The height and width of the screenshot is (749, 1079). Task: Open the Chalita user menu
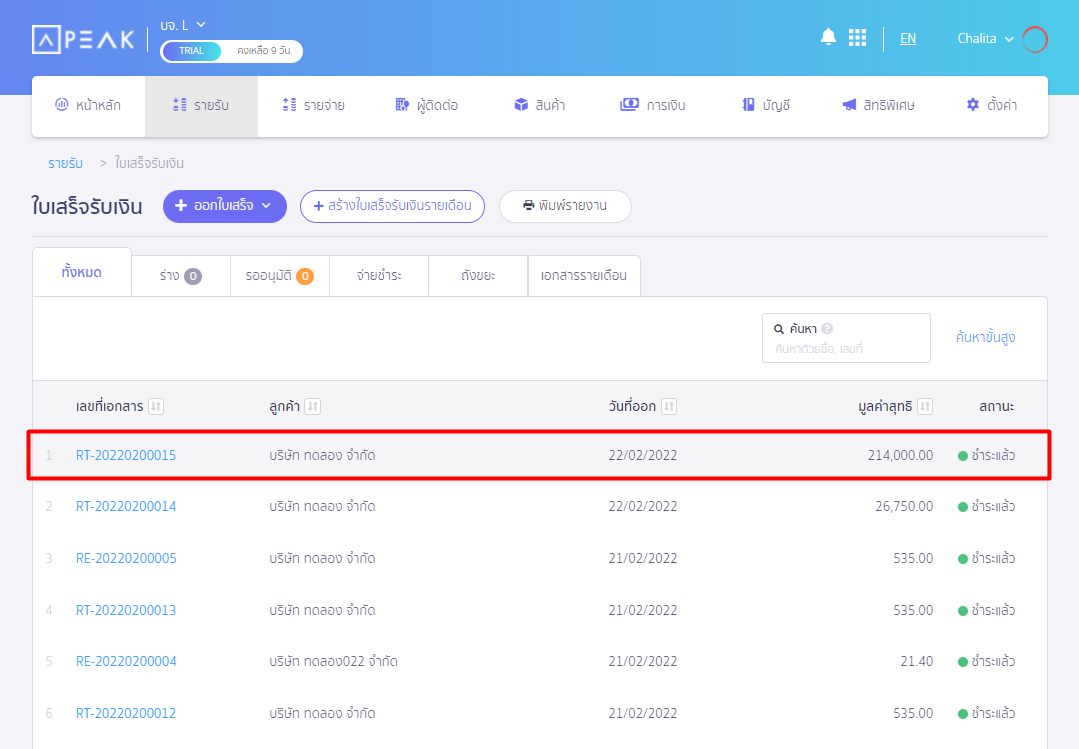[985, 39]
